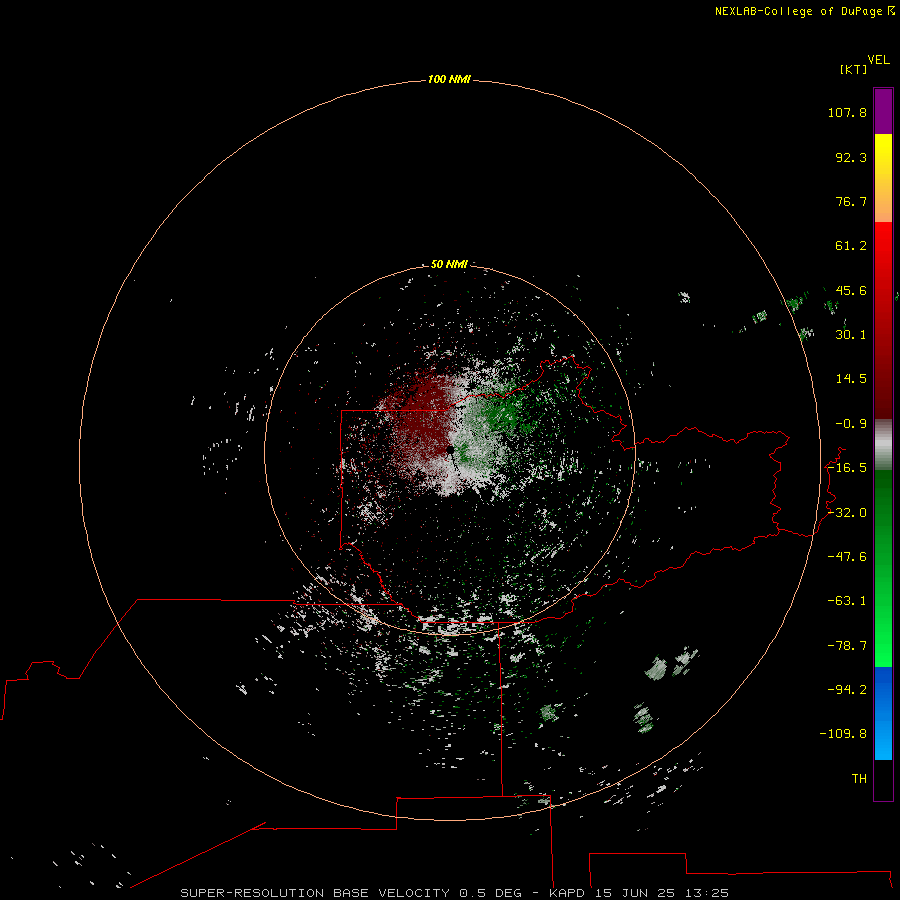
Task: Select the -16.5 legend value
Action: click(x=847, y=468)
